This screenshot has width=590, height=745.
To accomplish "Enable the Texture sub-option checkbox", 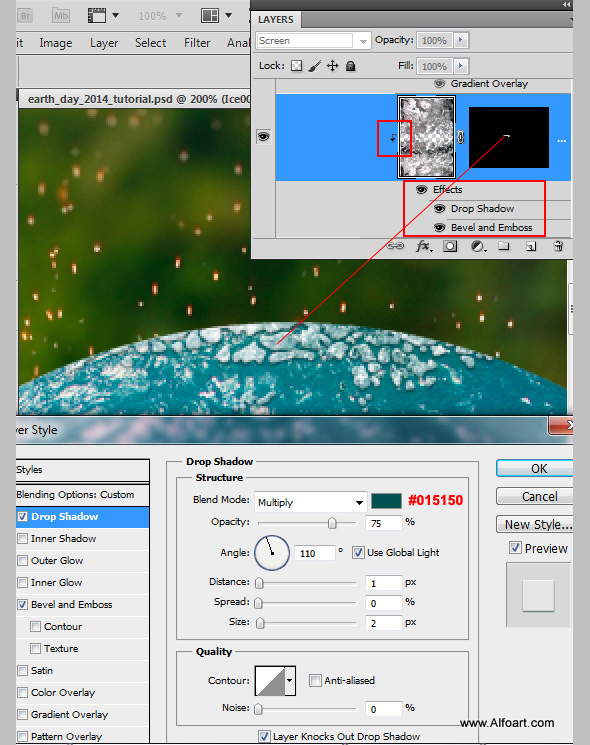I will coord(35,648).
